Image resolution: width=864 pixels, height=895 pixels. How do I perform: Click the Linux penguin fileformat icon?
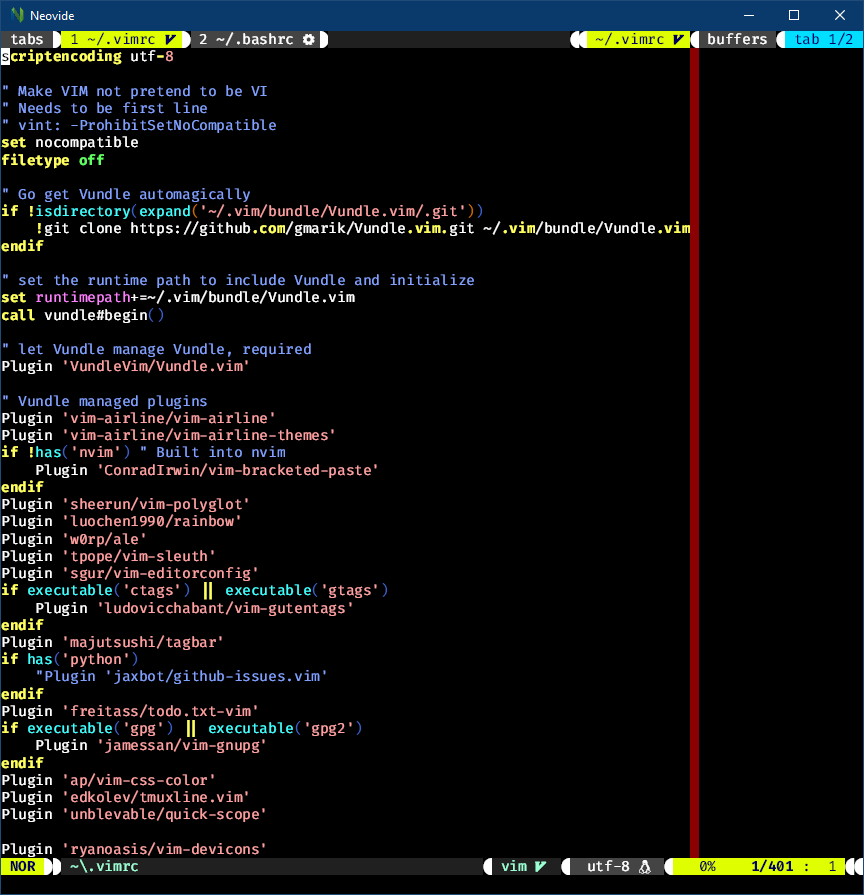[x=645, y=867]
